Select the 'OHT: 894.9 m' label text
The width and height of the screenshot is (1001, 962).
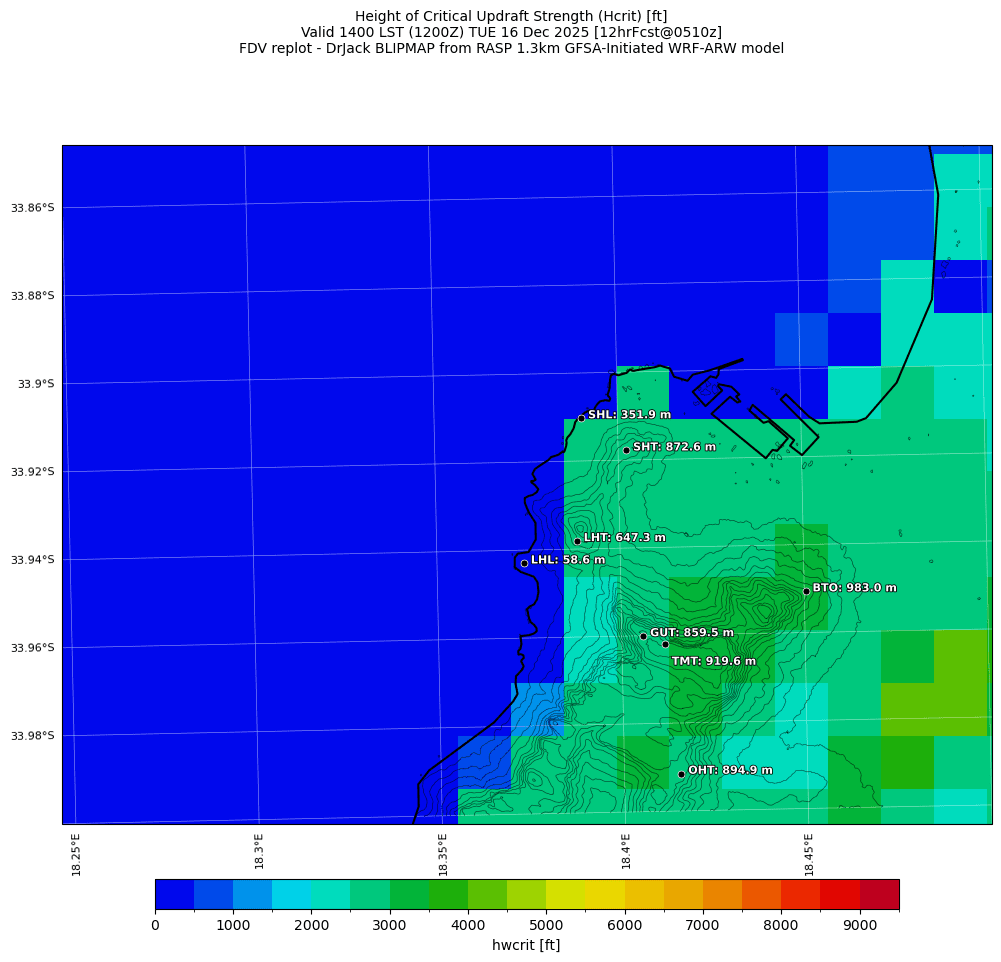[x=730, y=770]
